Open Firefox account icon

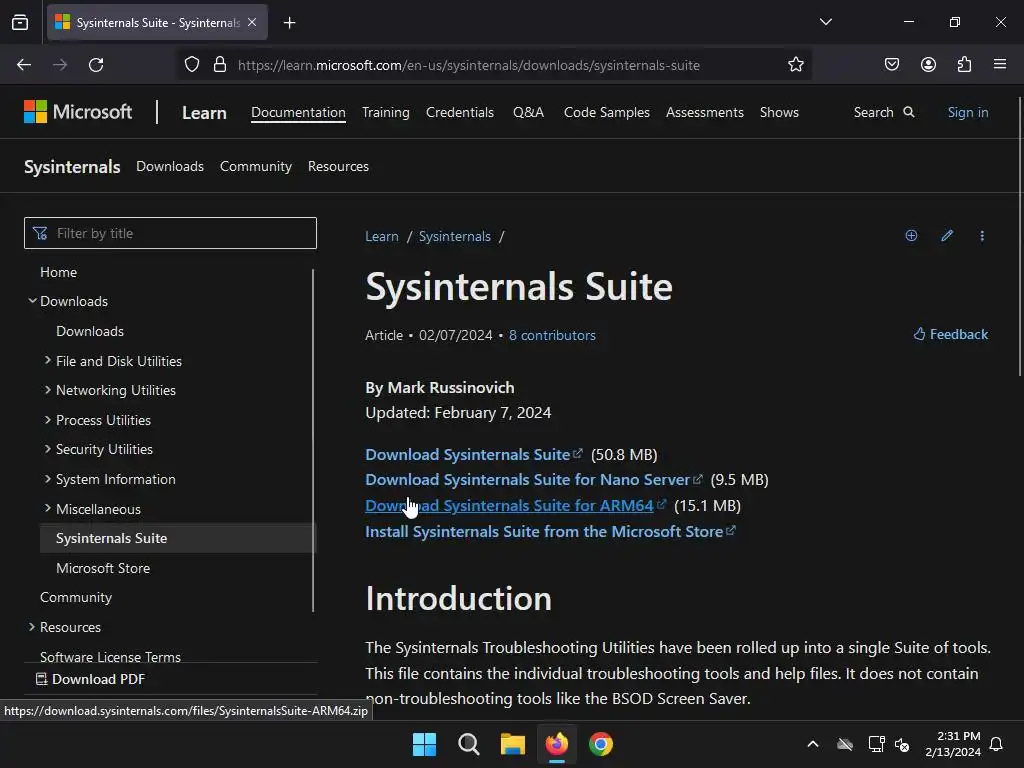click(928, 65)
